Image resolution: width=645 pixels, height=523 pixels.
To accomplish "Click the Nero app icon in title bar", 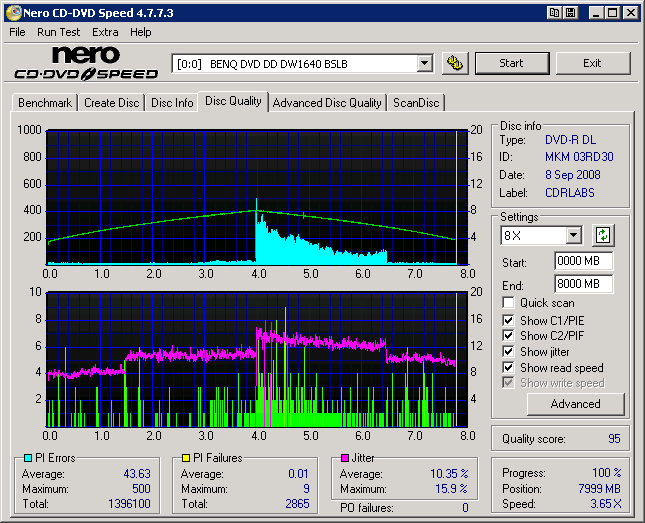I will [12, 13].
